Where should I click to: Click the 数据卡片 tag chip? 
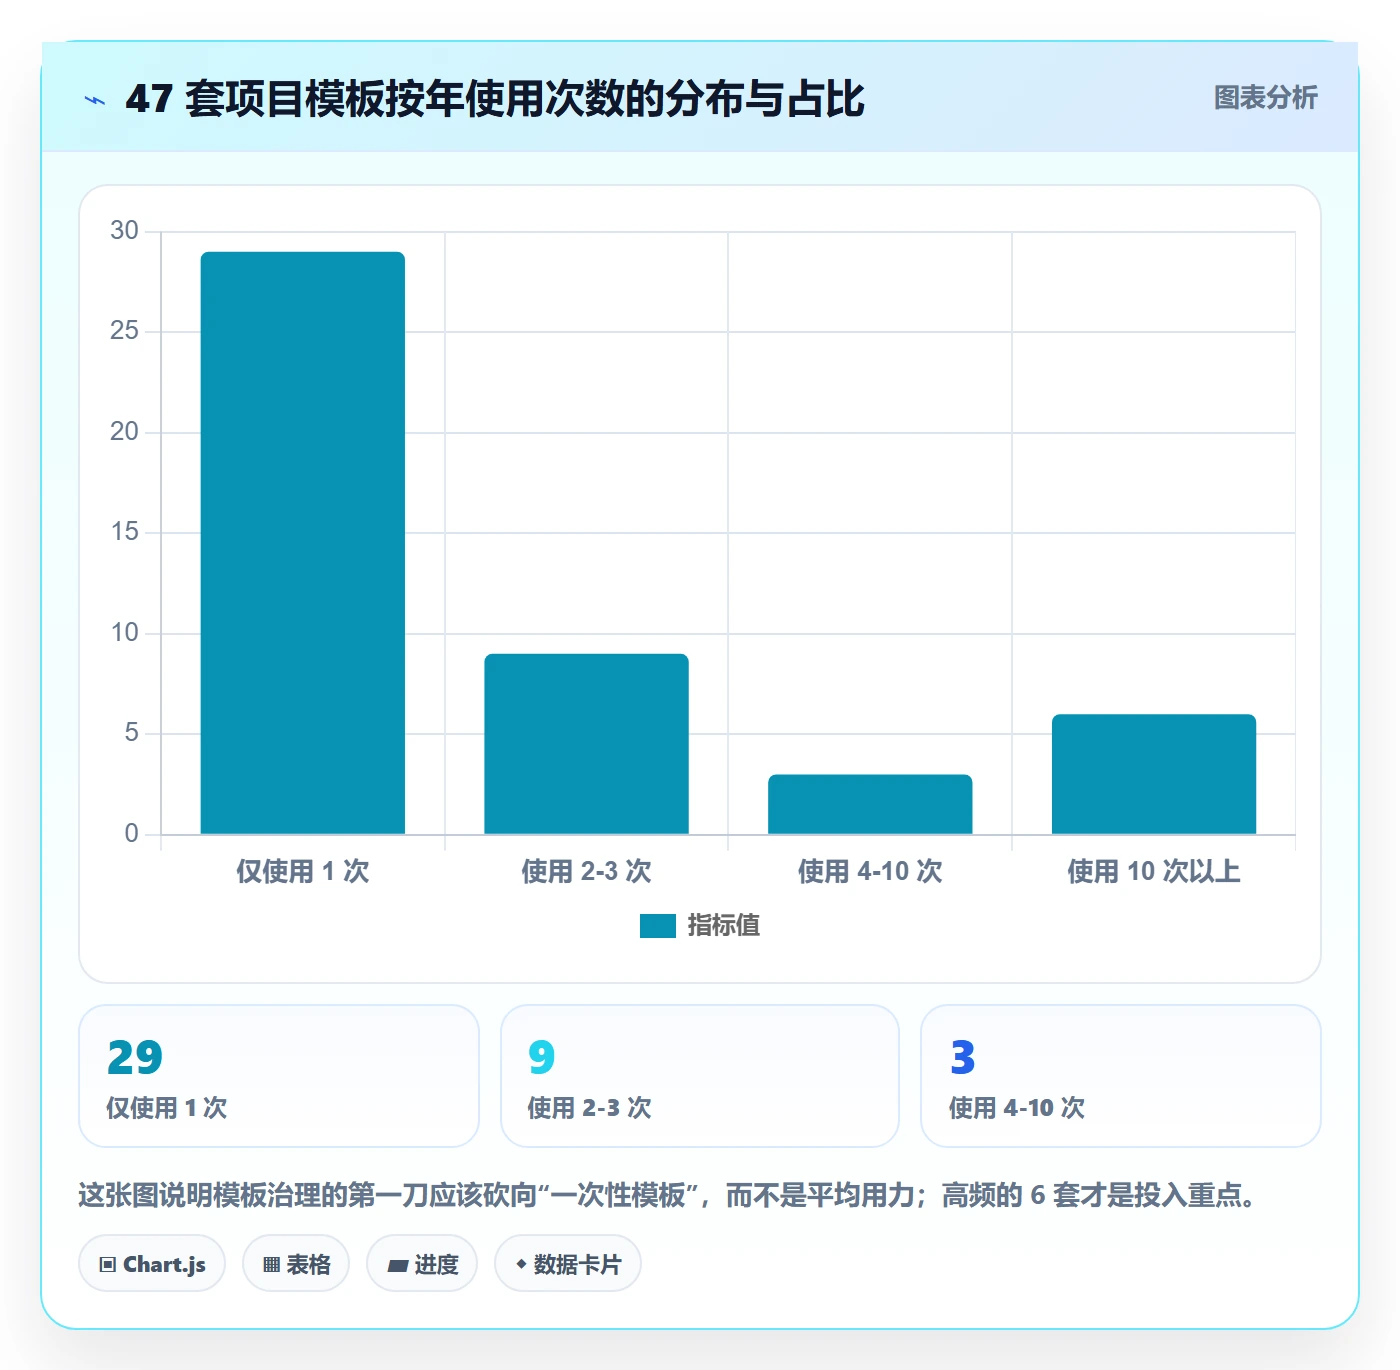(x=568, y=1264)
